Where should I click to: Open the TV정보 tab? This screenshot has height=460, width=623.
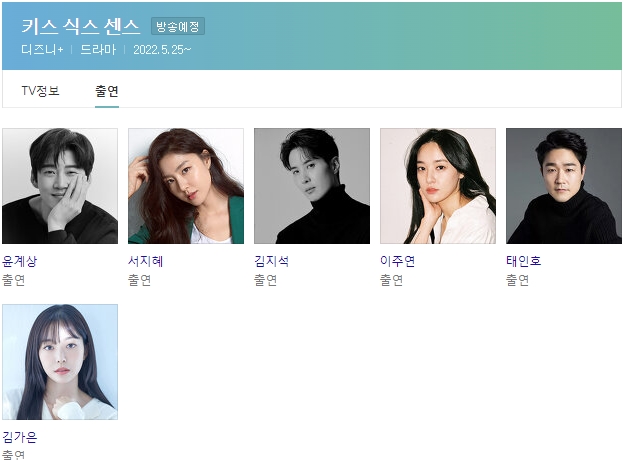41,91
